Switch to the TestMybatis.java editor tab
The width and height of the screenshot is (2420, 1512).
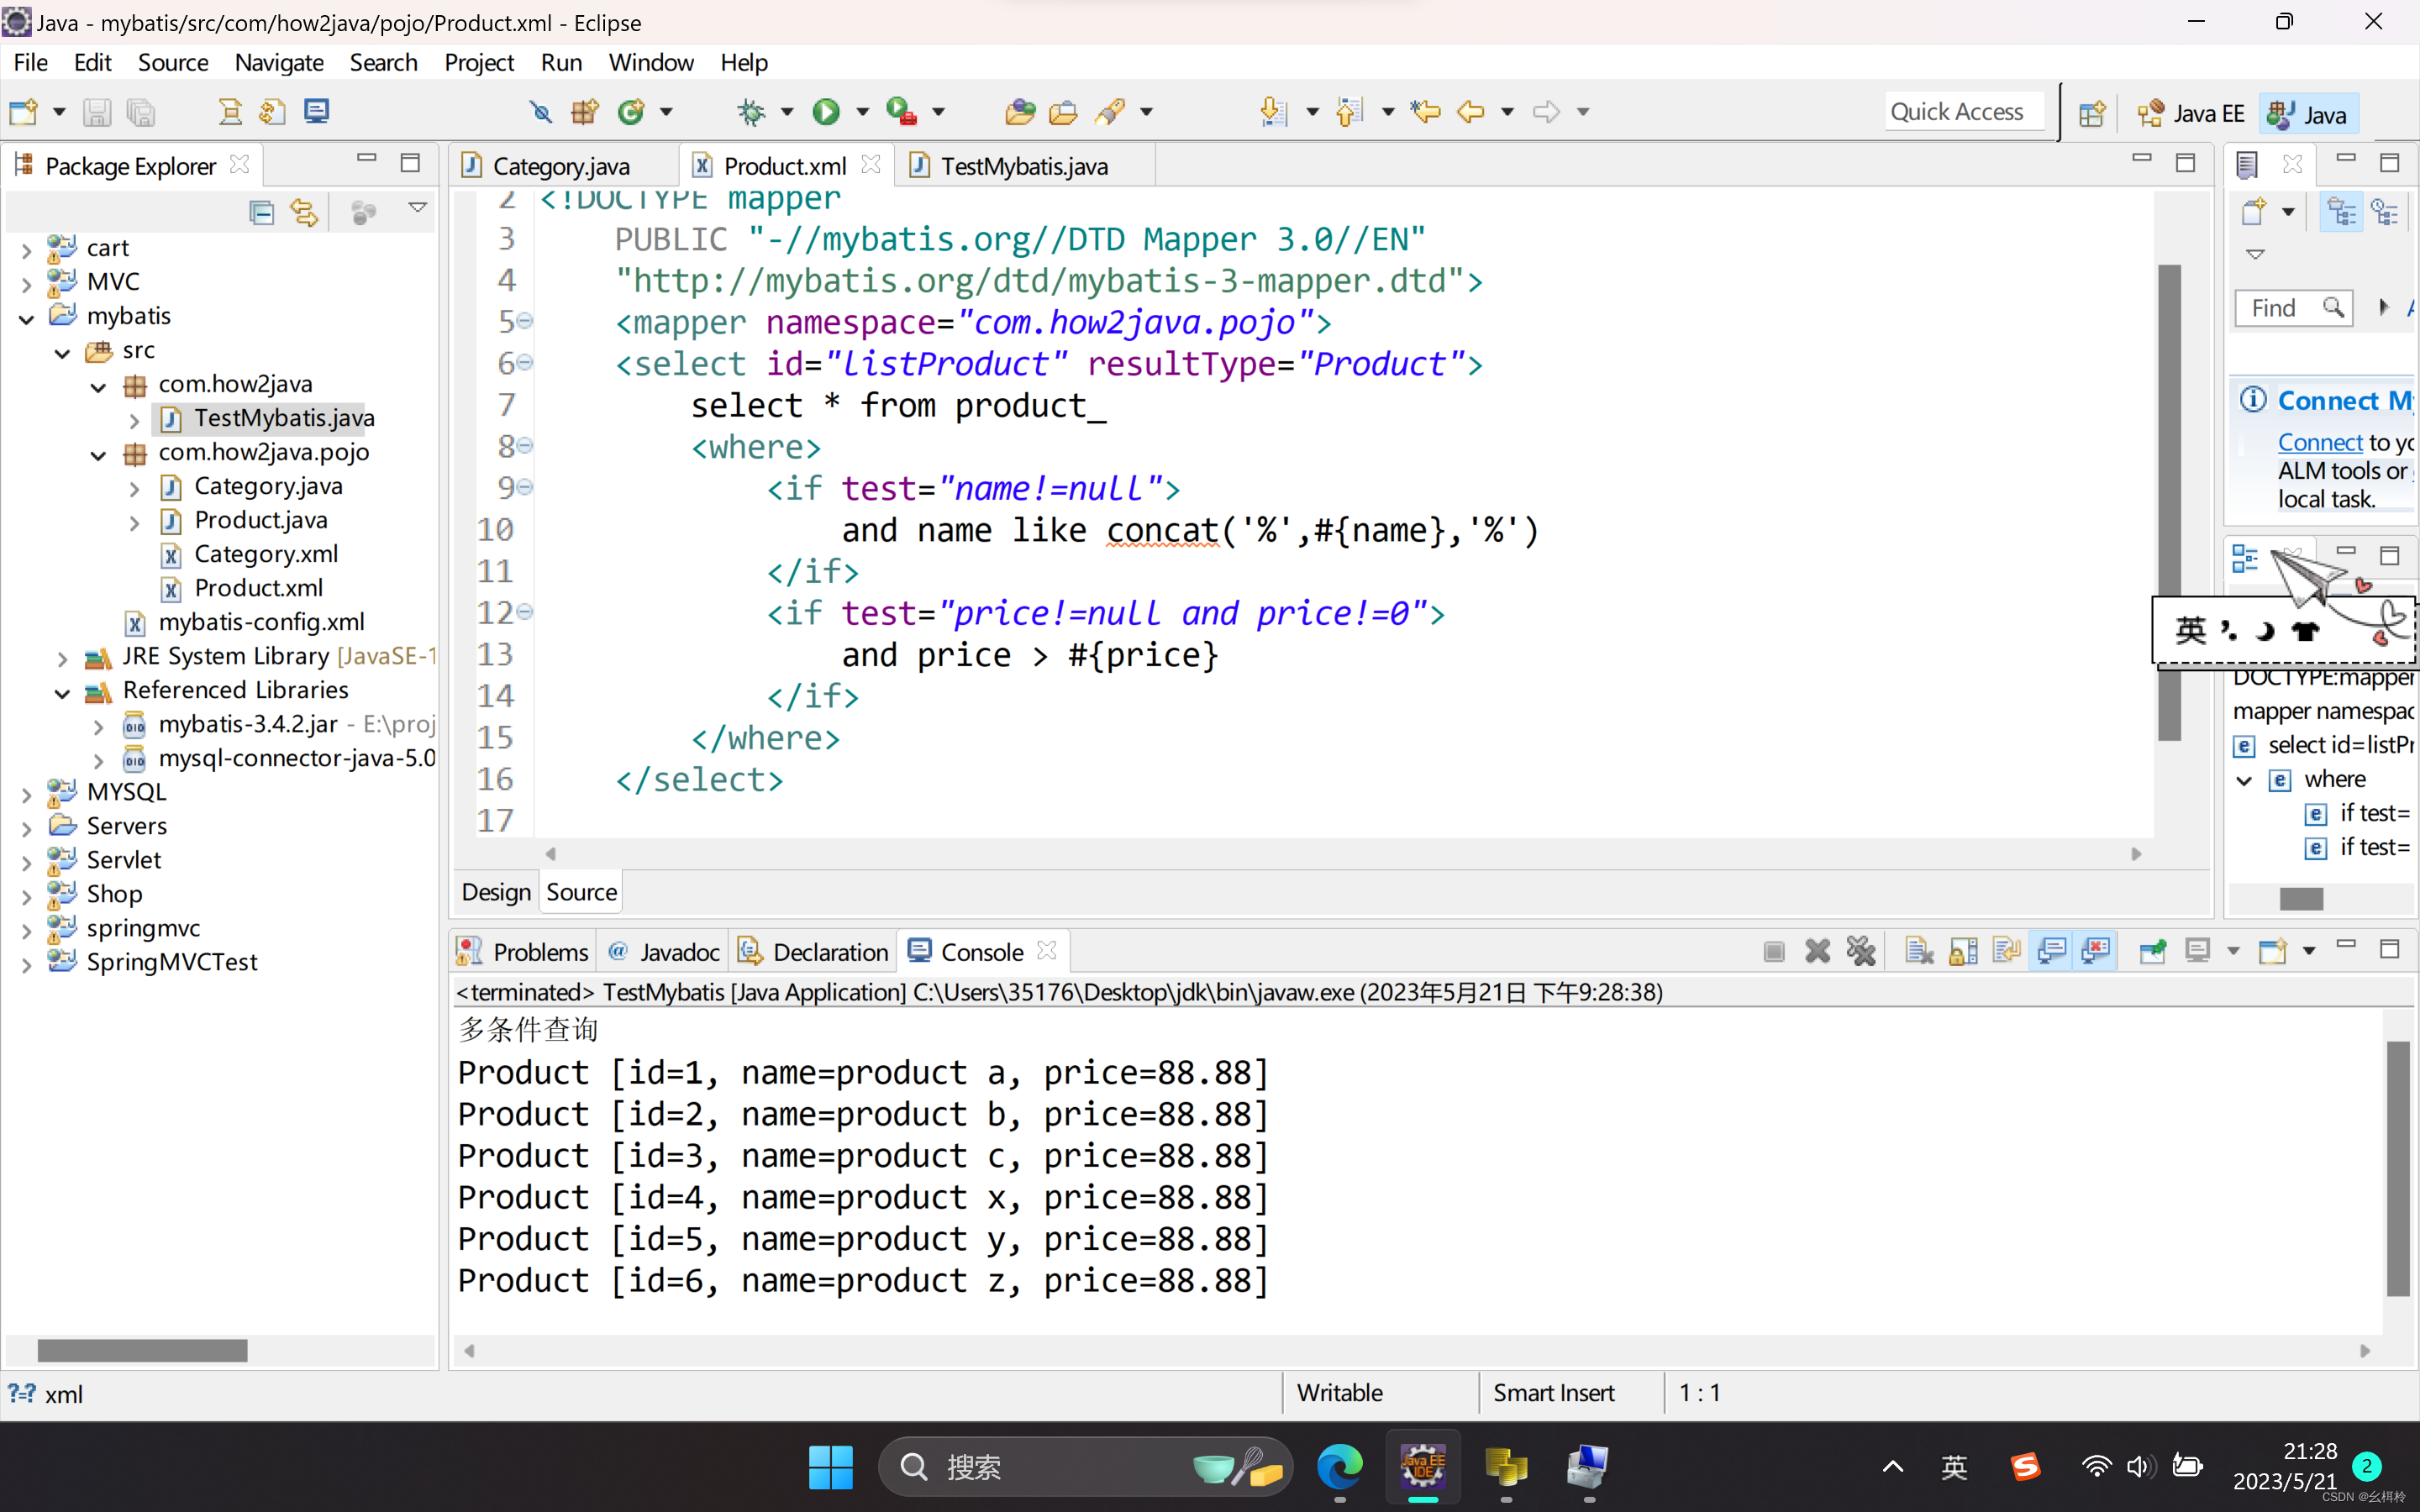pyautogui.click(x=1023, y=166)
